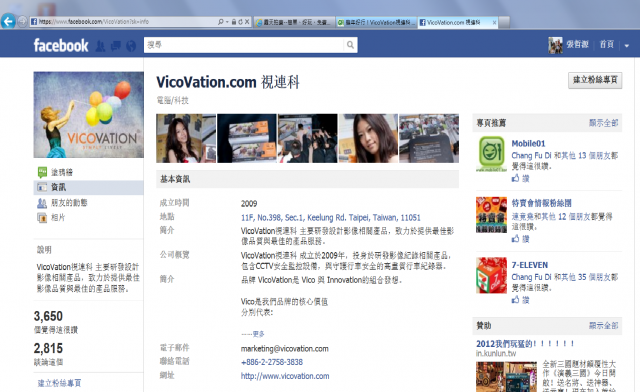Click 顯示全部 in recommended pages section
This screenshot has width=640, height=392.
(603, 123)
